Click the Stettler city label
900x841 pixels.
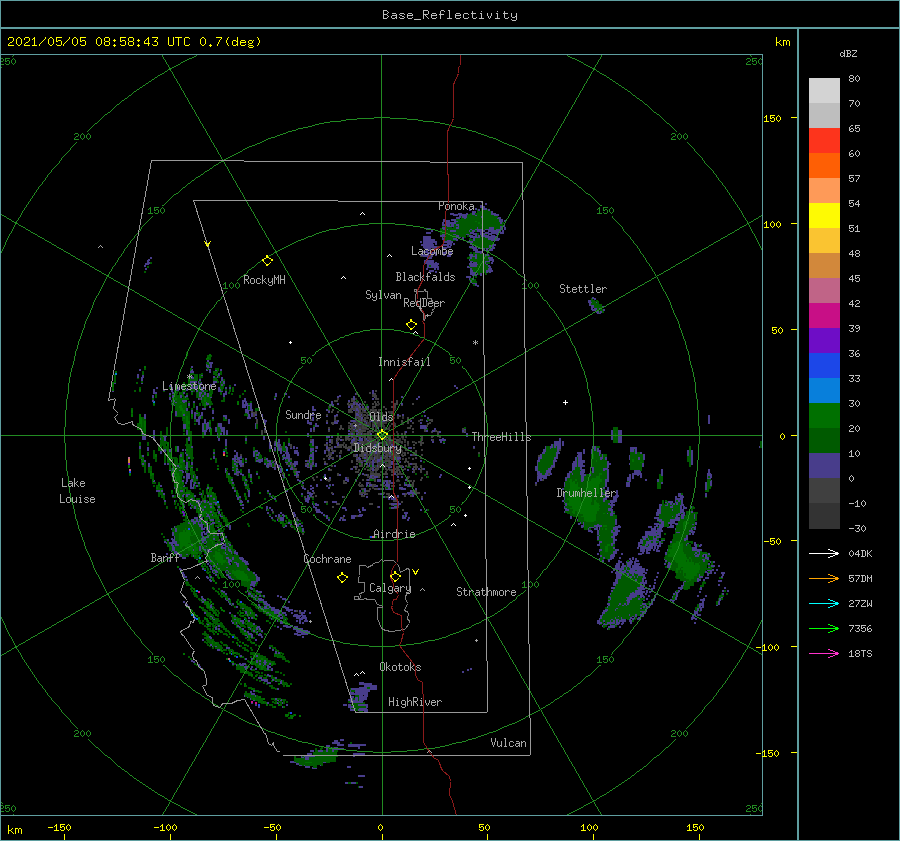pyautogui.click(x=583, y=289)
